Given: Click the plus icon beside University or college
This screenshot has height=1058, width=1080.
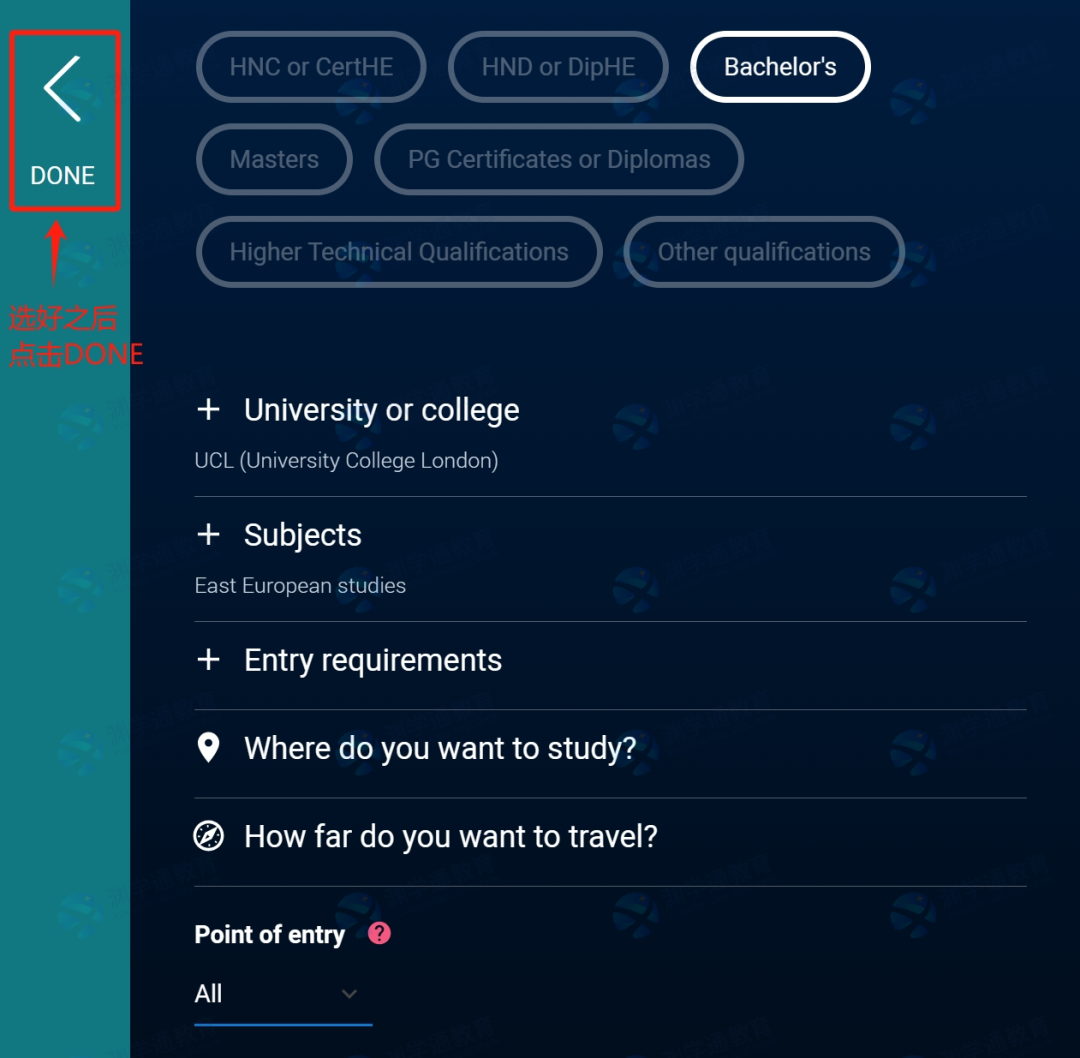Looking at the screenshot, I should click(x=208, y=409).
